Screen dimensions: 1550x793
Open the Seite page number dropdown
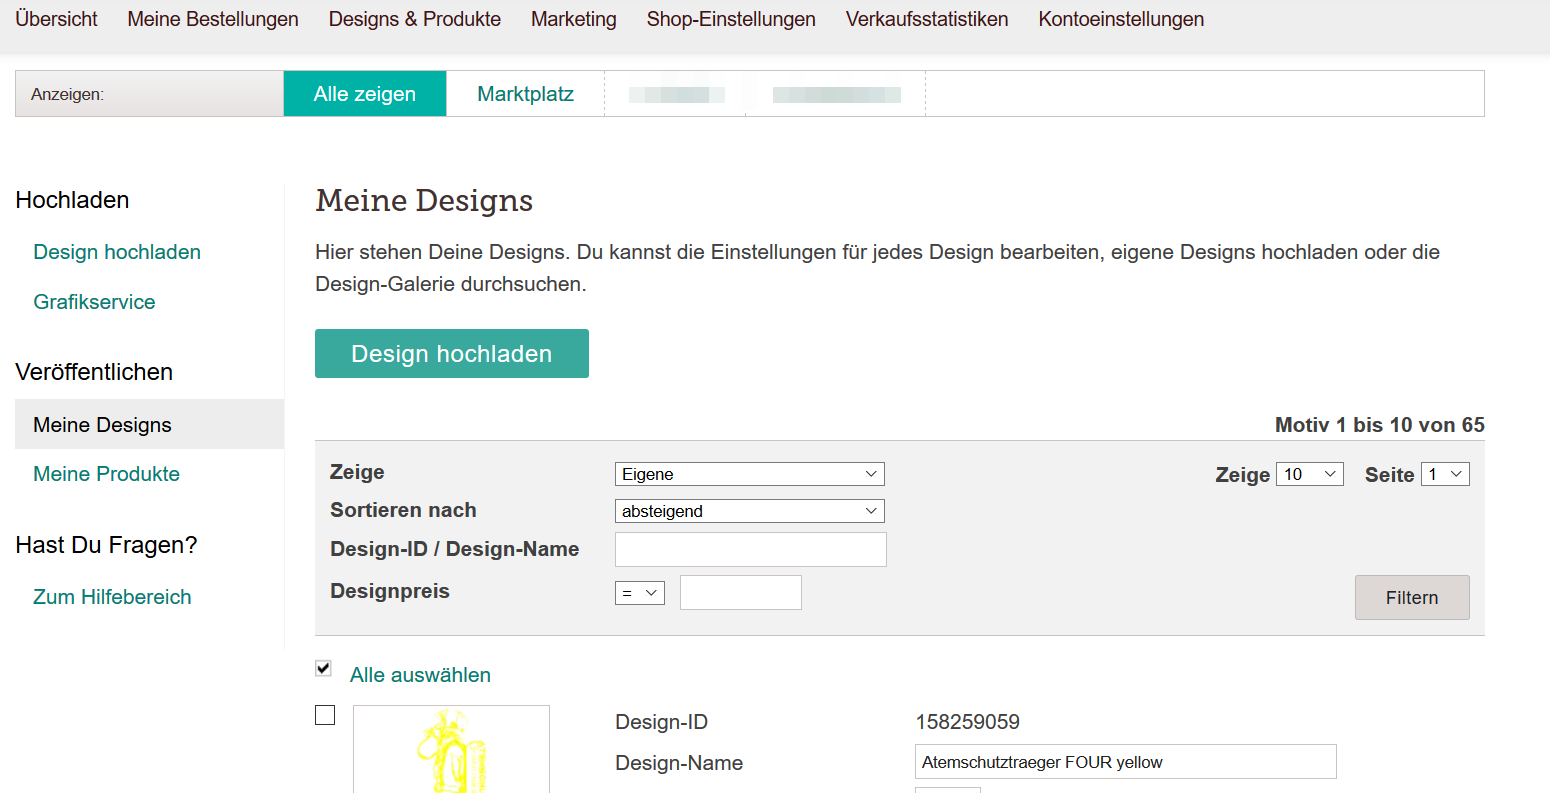pyautogui.click(x=1445, y=474)
